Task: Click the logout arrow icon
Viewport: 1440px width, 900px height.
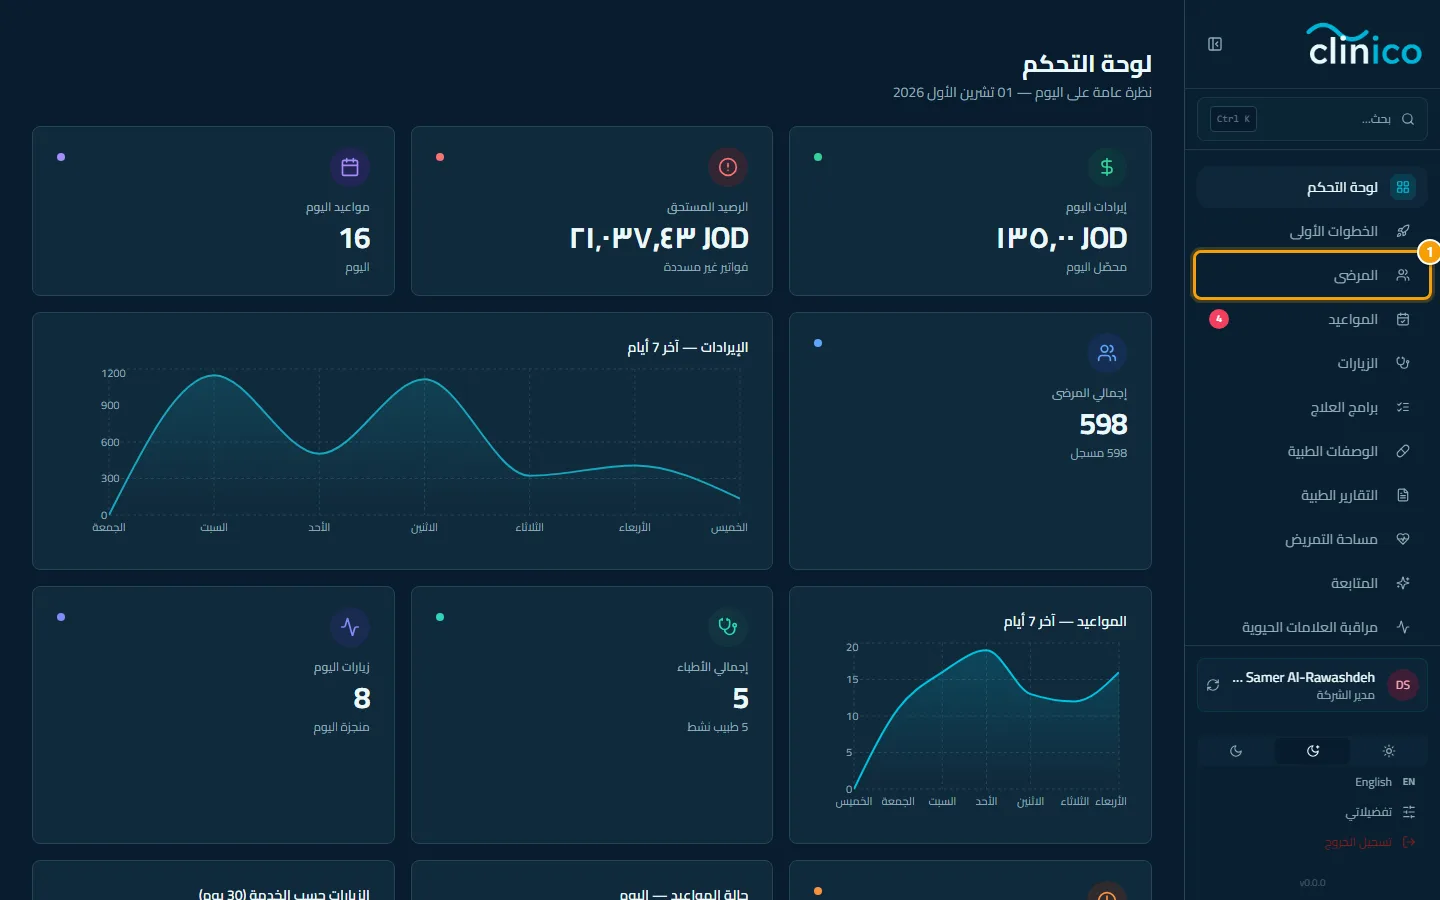Action: pos(1409,842)
